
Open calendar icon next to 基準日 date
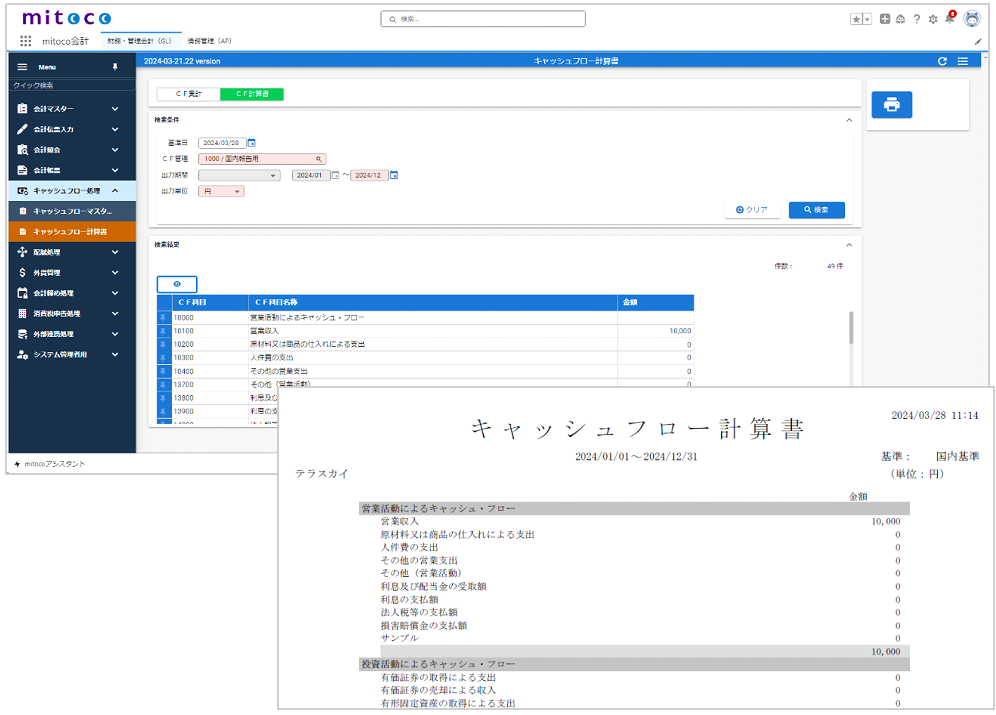pos(252,143)
